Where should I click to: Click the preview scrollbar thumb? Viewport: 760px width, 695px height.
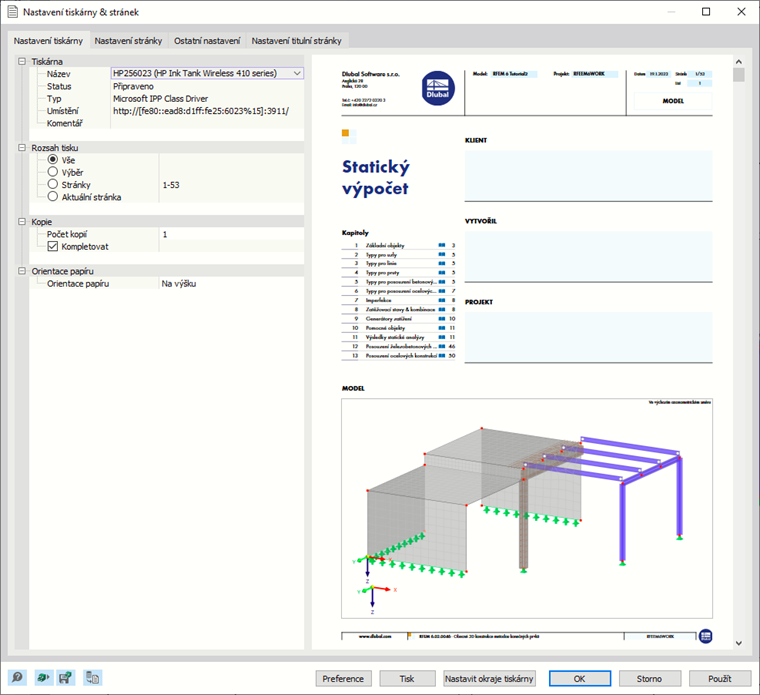[739, 75]
